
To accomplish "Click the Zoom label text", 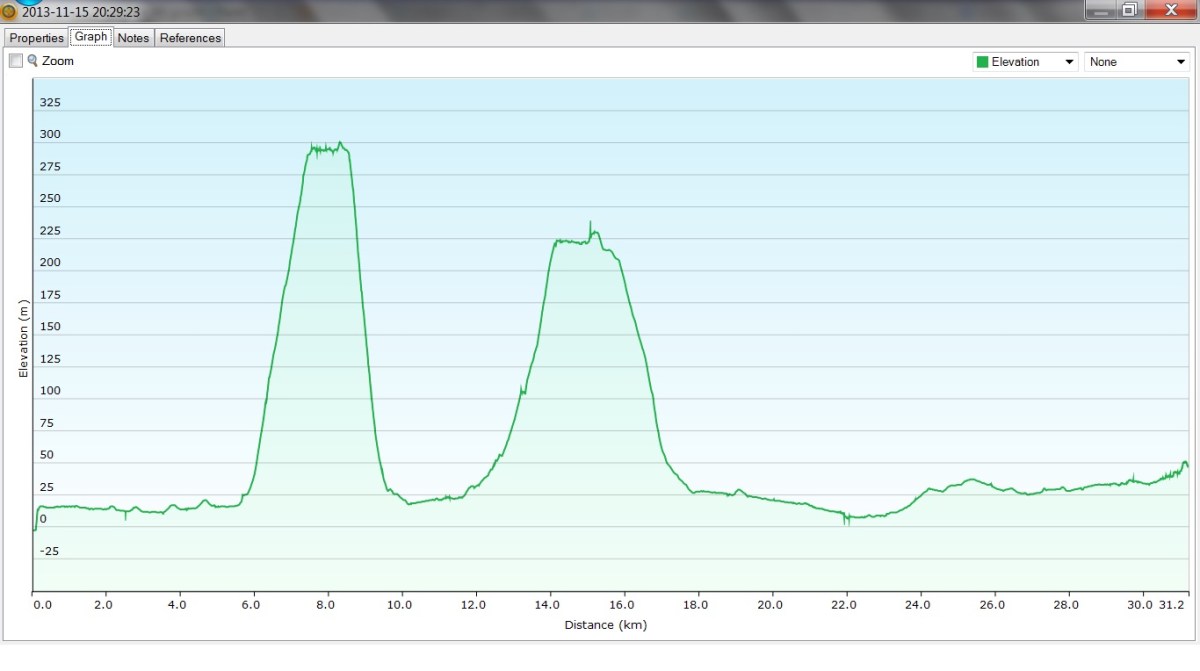I will pyautogui.click(x=58, y=61).
